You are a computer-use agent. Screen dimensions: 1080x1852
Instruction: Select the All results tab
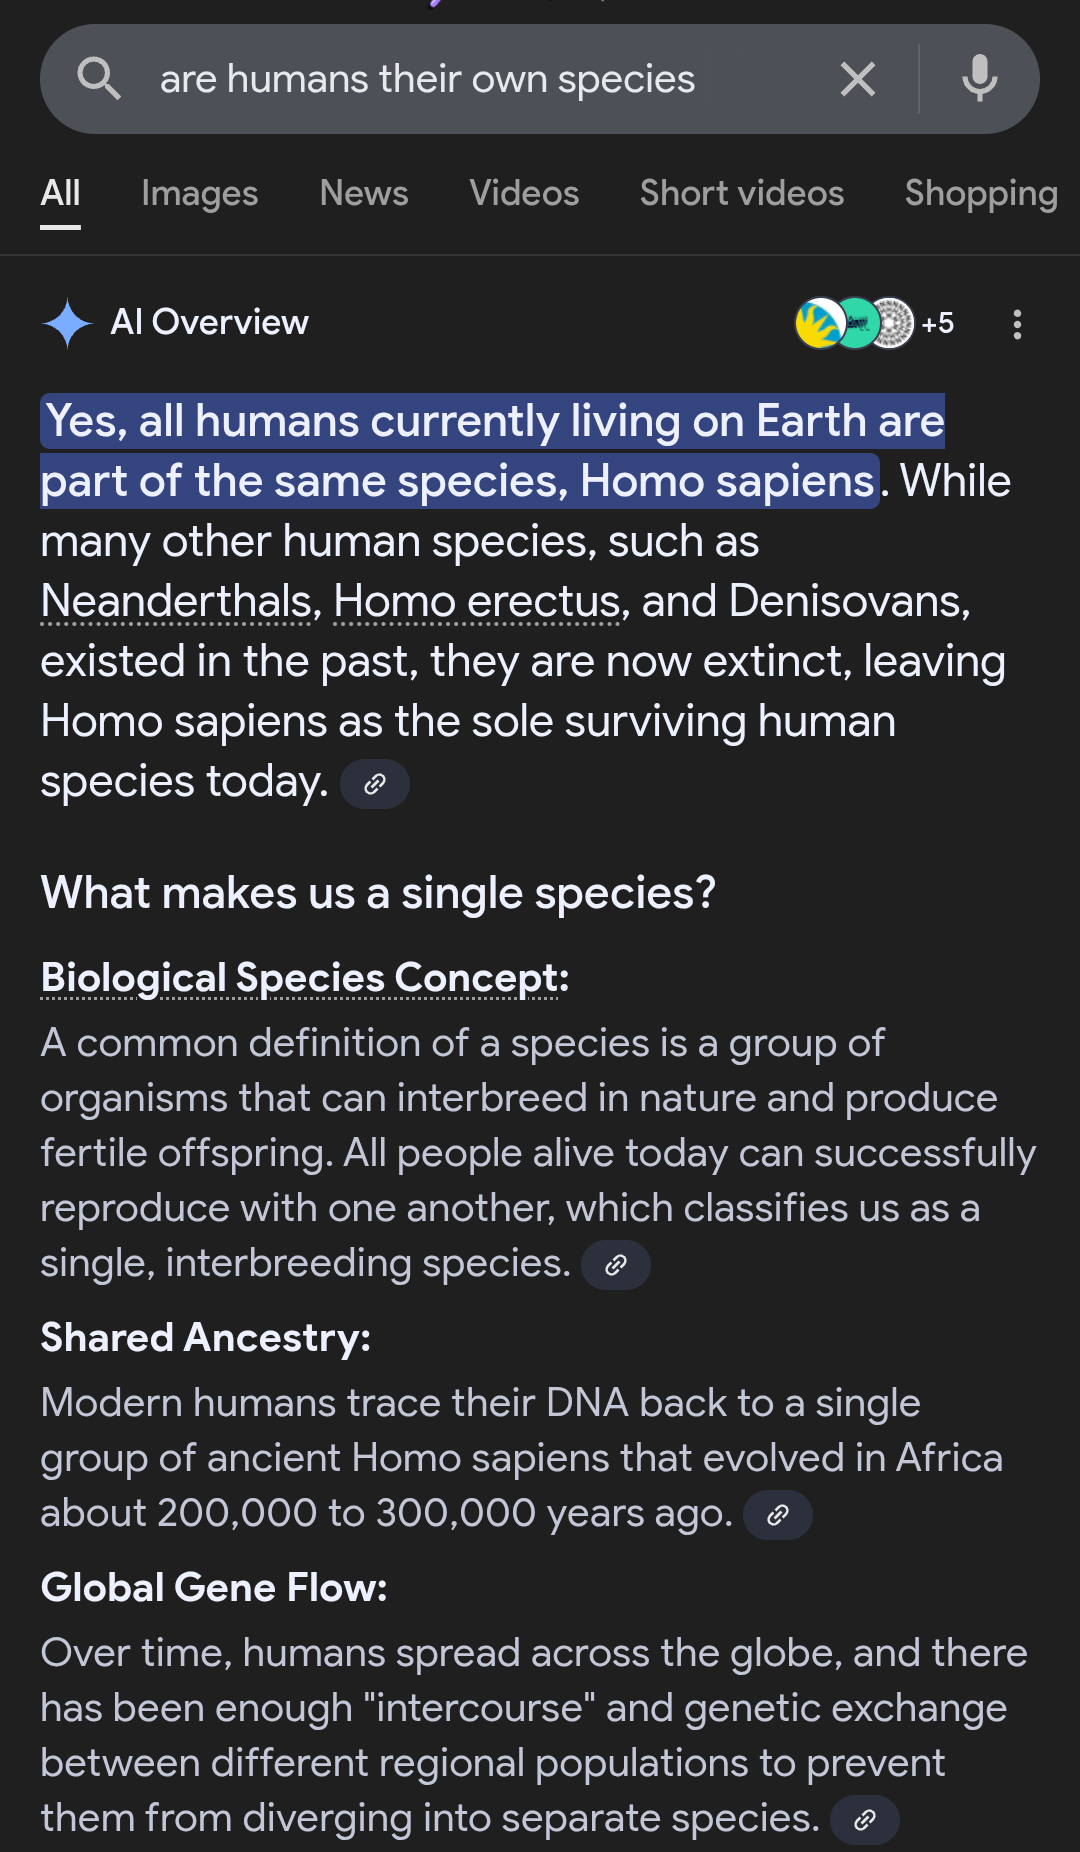click(x=60, y=193)
